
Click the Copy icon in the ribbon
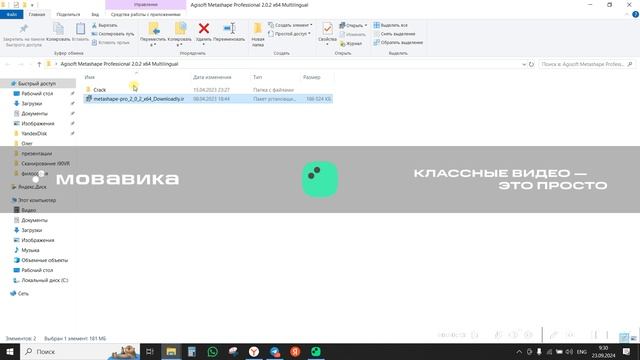58,29
